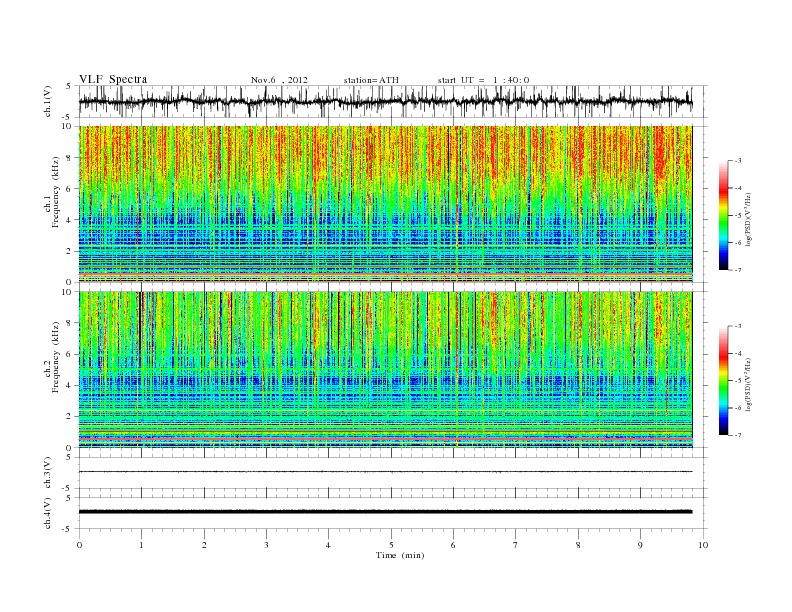The image size is (792, 612).
Task: Click the ch.2 spectrogram "2" kHz tick label
Action: tap(70, 416)
